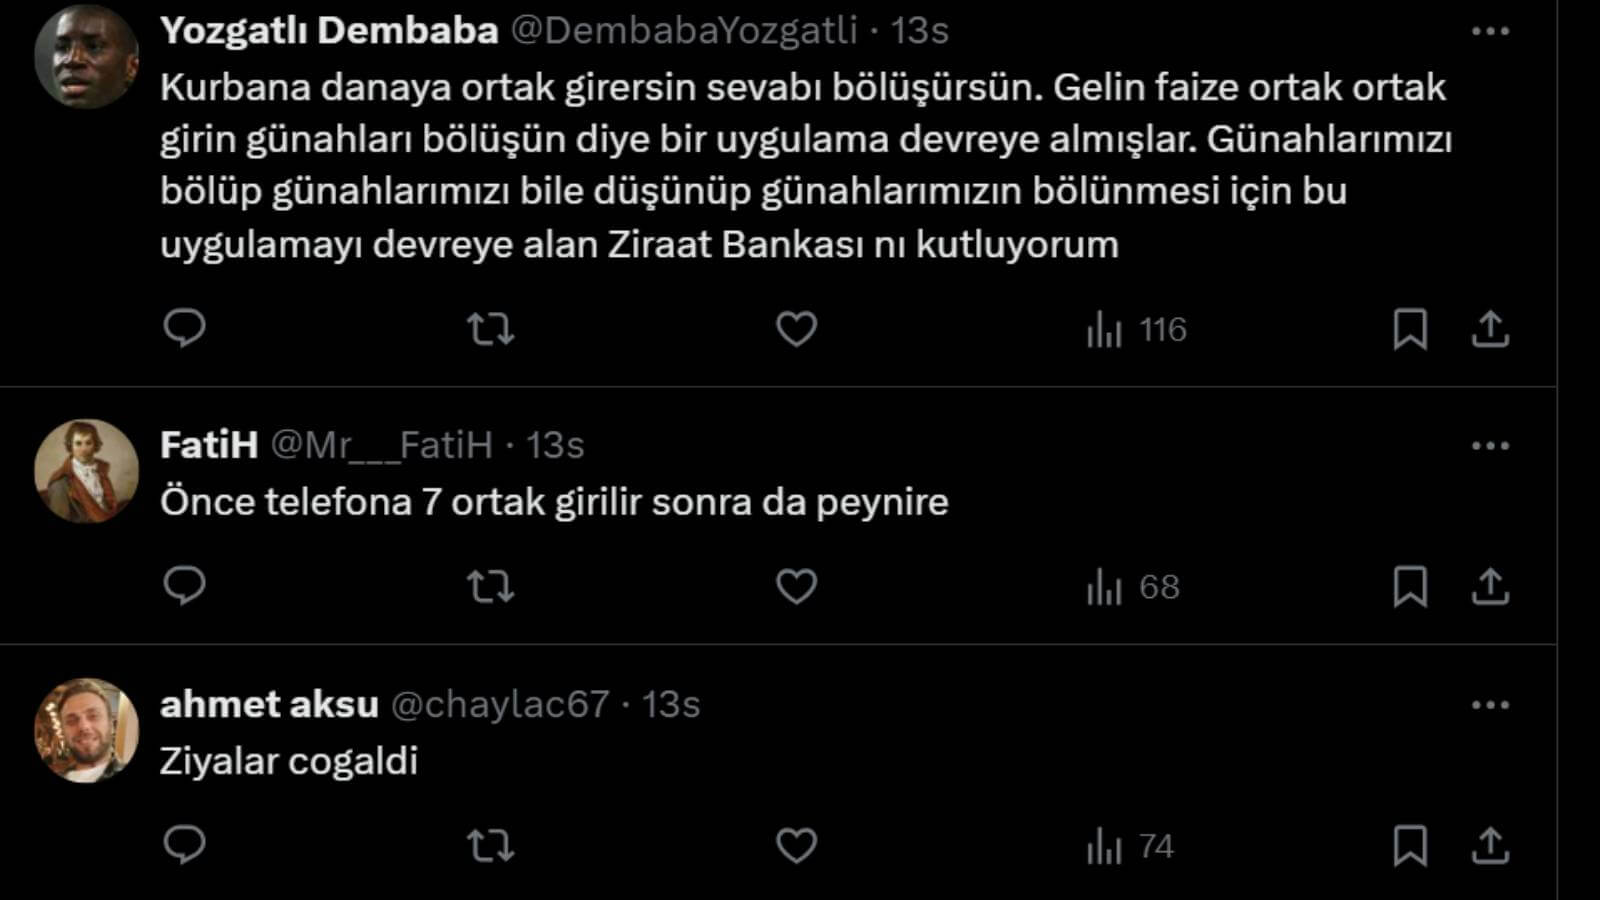Open ahmet aksu's profile picture
Image resolution: width=1600 pixels, height=900 pixels.
point(86,730)
